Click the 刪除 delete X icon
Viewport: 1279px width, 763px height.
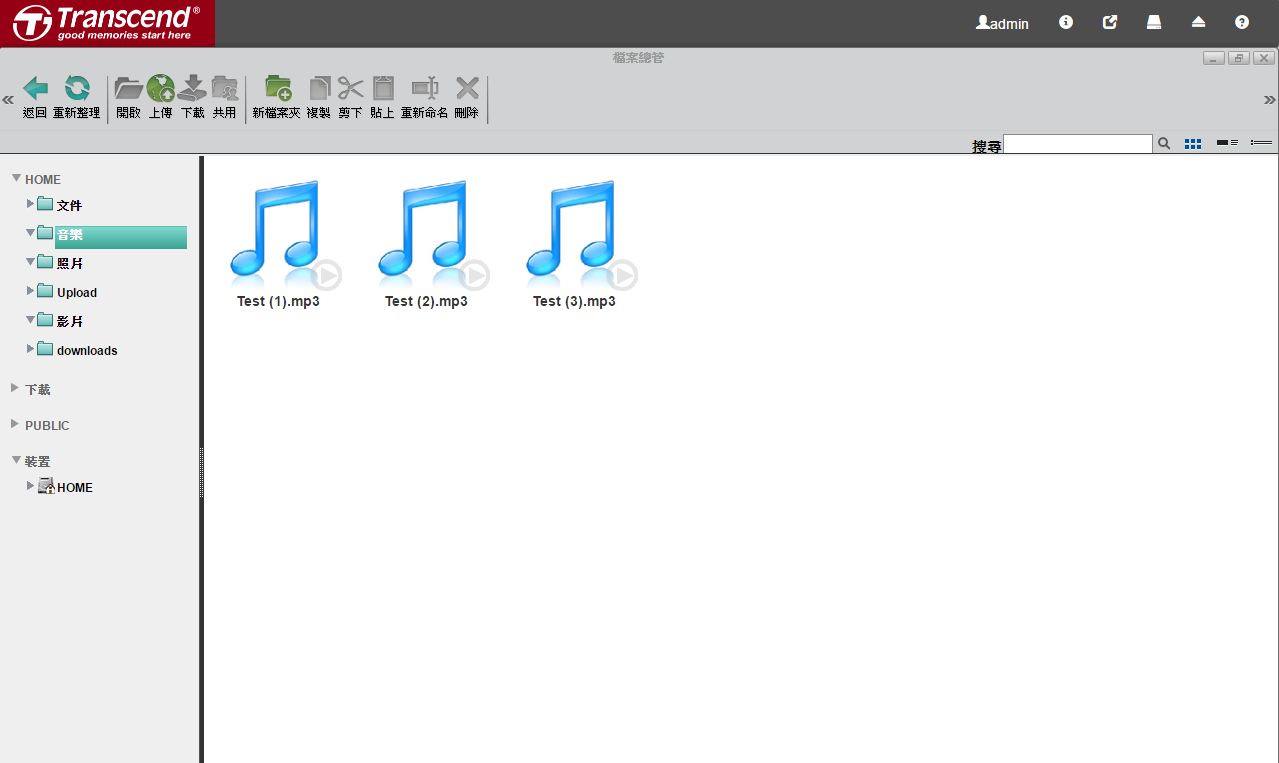coord(467,88)
